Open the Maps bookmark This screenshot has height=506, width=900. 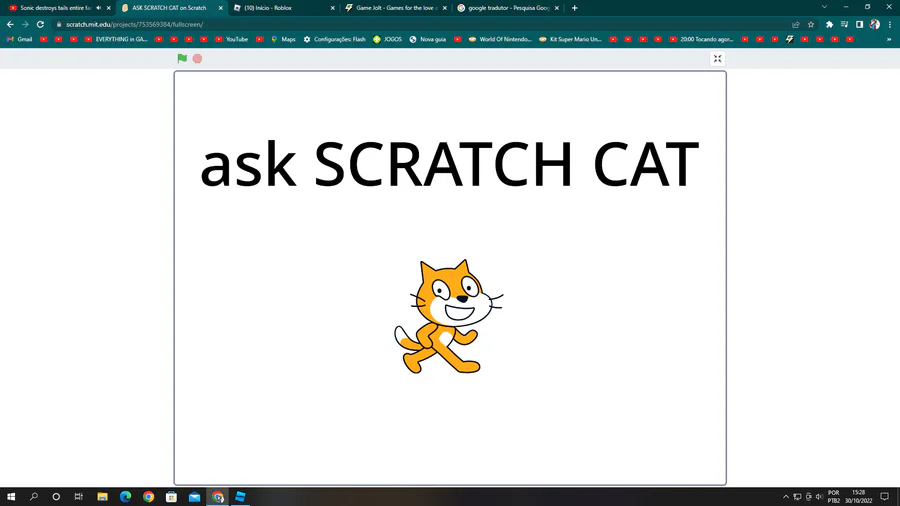click(284, 40)
